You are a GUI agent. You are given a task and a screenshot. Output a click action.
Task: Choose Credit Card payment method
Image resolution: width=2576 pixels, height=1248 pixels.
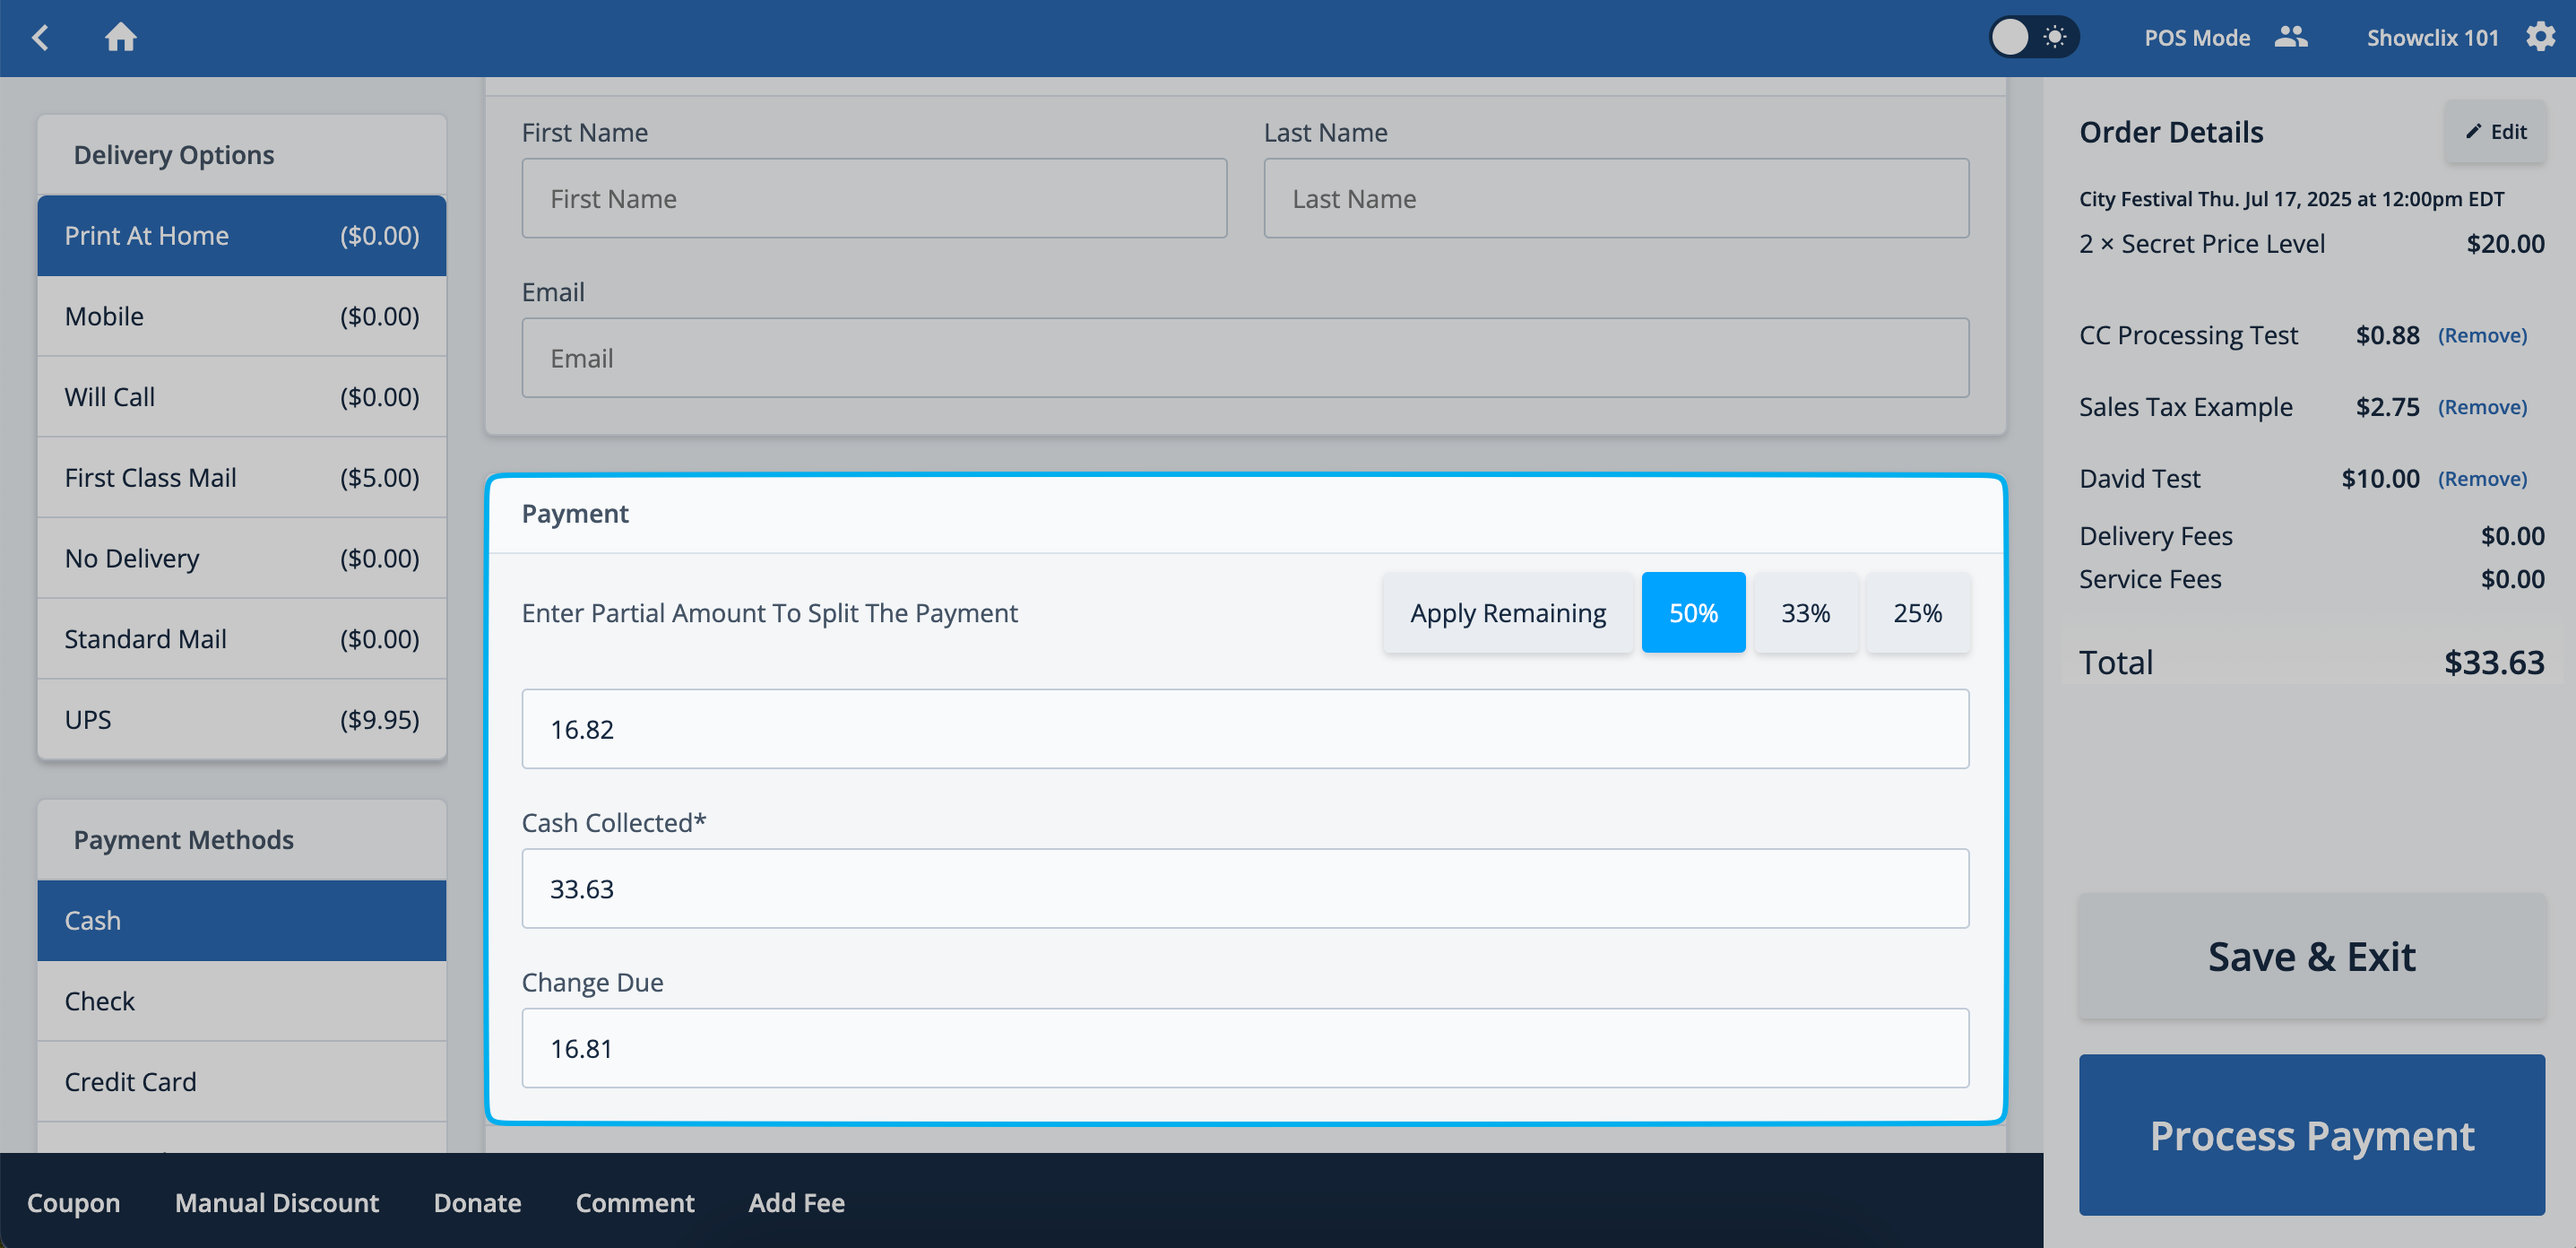pos(241,1082)
